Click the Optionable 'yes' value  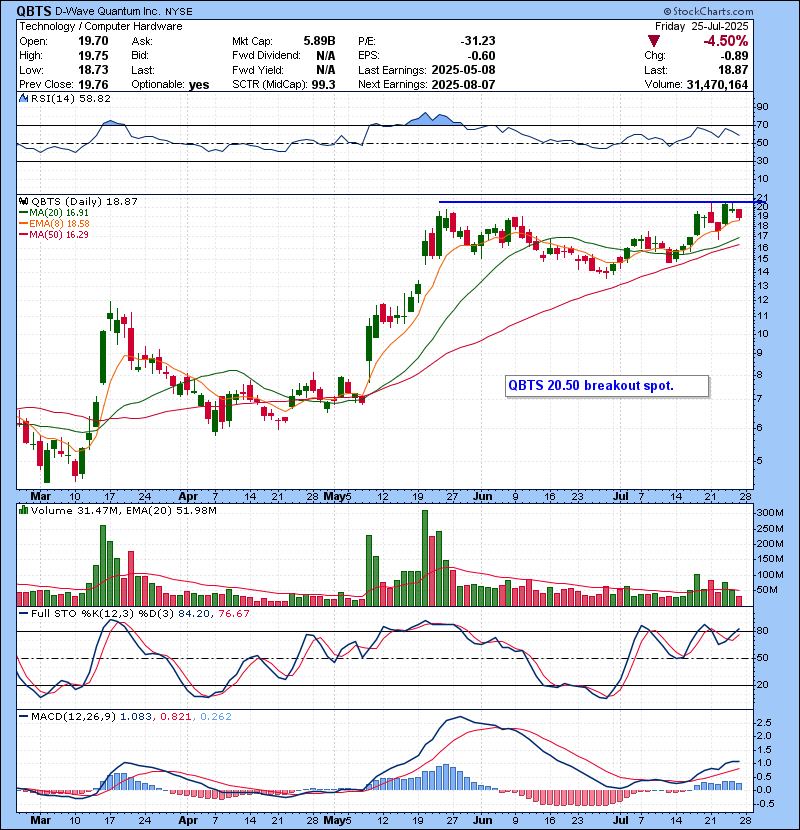[x=199, y=85]
